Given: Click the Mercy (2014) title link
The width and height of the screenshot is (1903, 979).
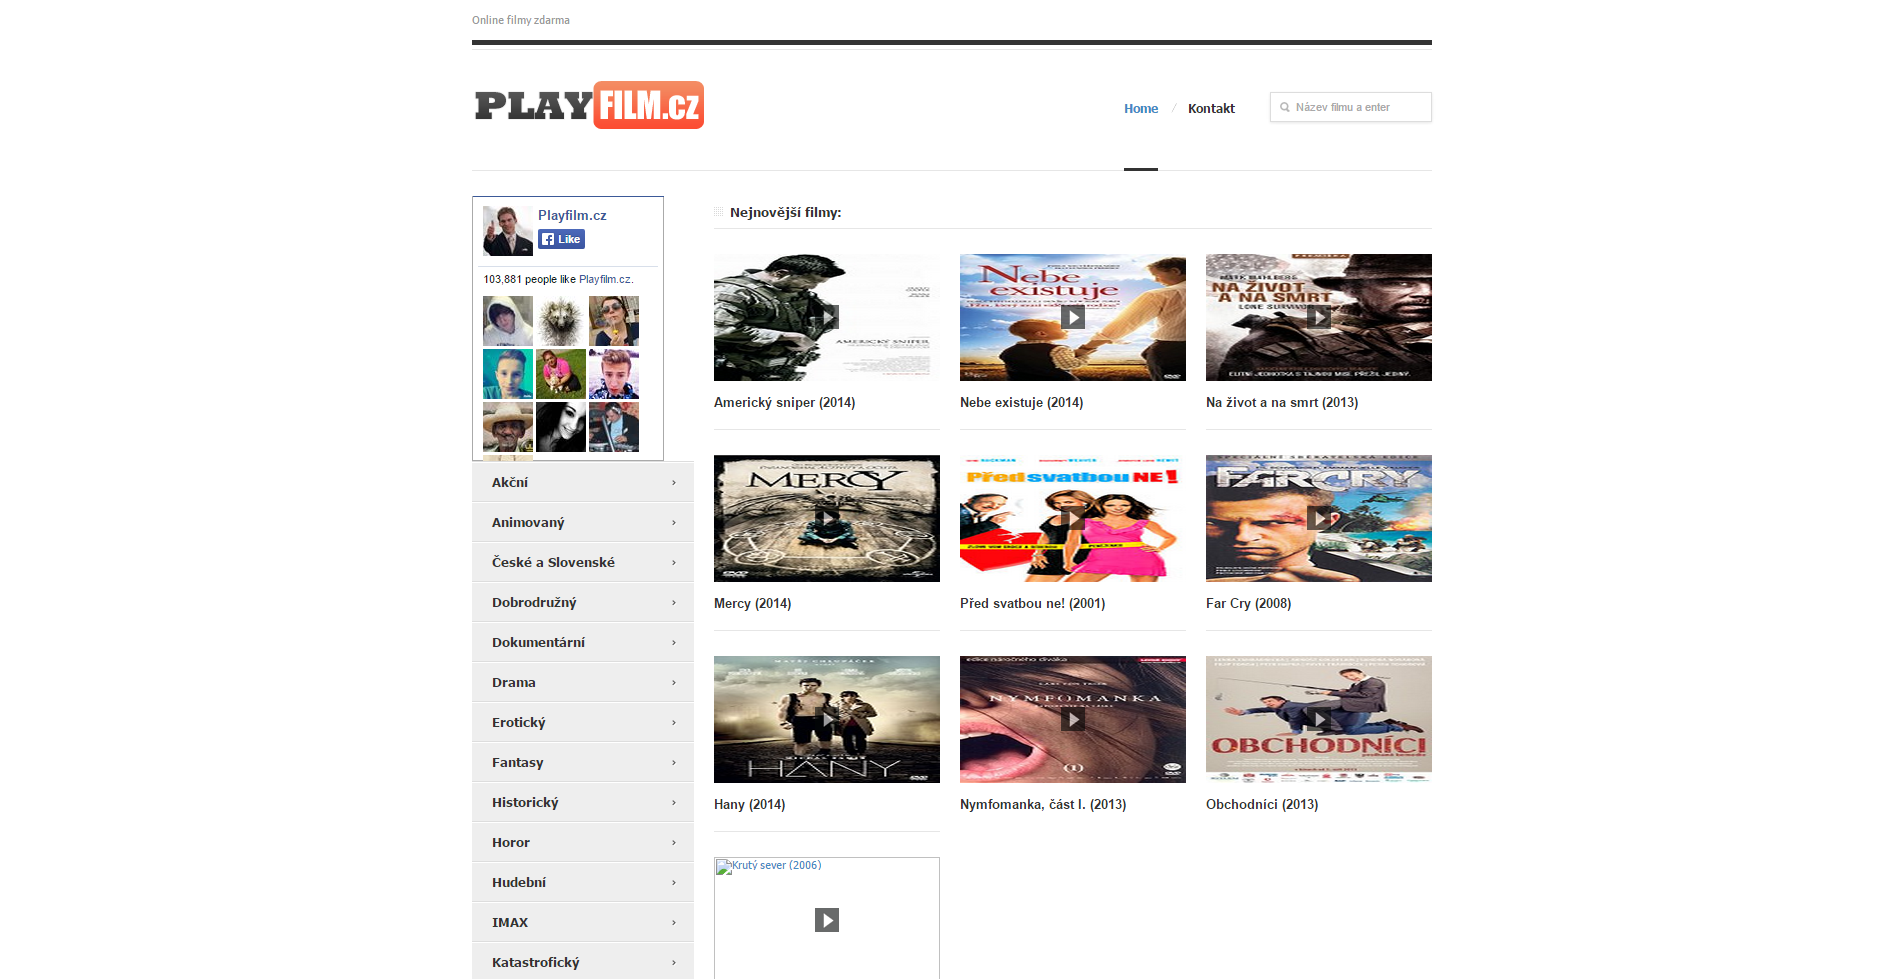Looking at the screenshot, I should [752, 603].
